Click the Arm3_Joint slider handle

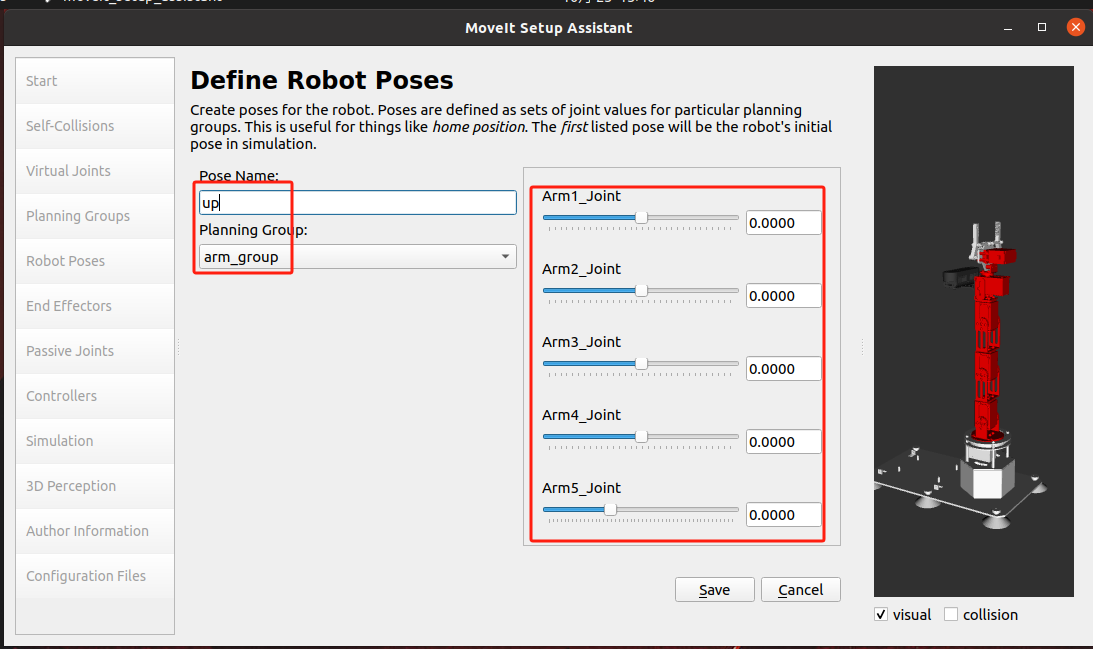click(641, 363)
